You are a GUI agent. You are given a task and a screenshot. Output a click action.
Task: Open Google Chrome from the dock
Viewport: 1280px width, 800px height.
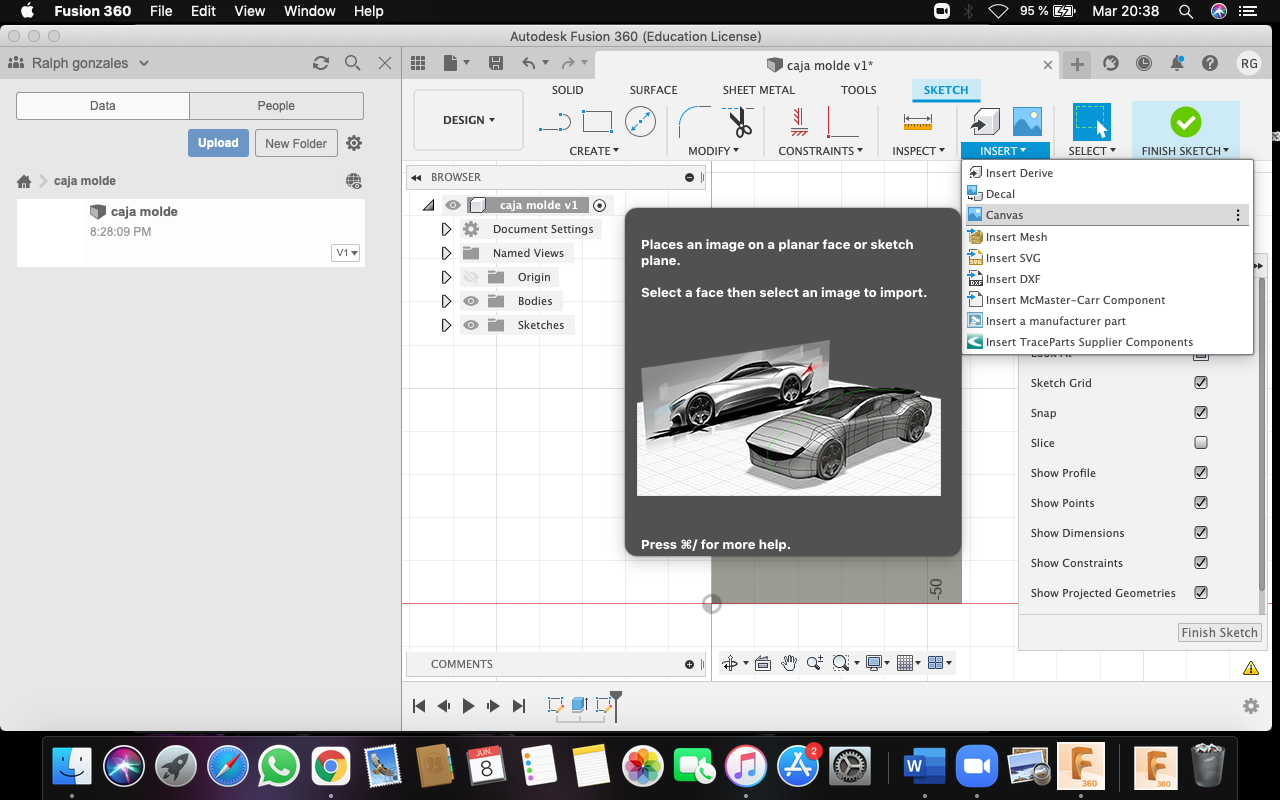pyautogui.click(x=330, y=767)
